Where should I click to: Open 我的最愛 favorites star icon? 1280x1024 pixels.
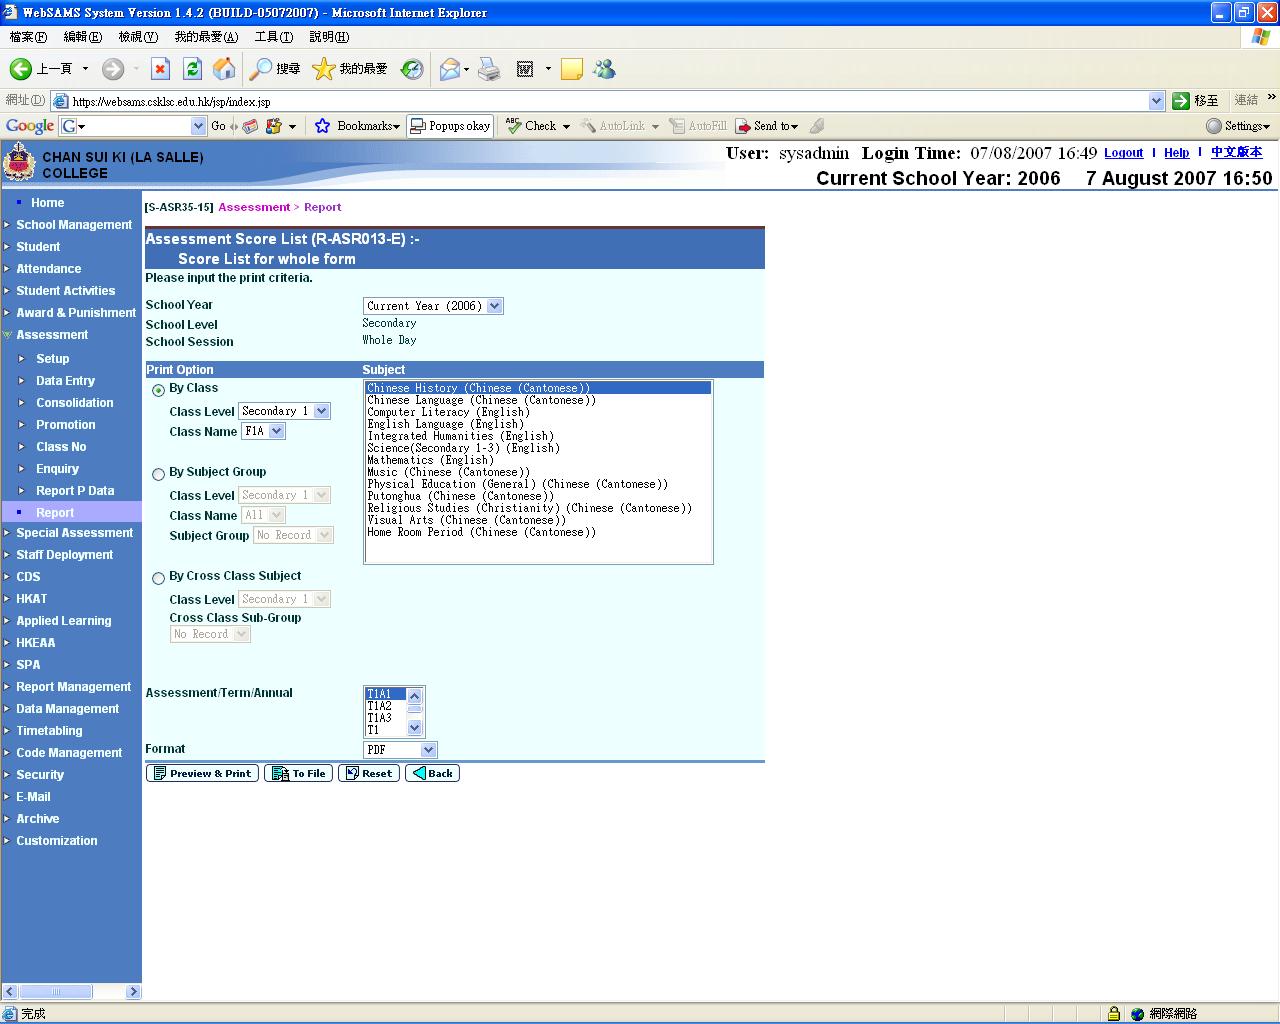(322, 69)
